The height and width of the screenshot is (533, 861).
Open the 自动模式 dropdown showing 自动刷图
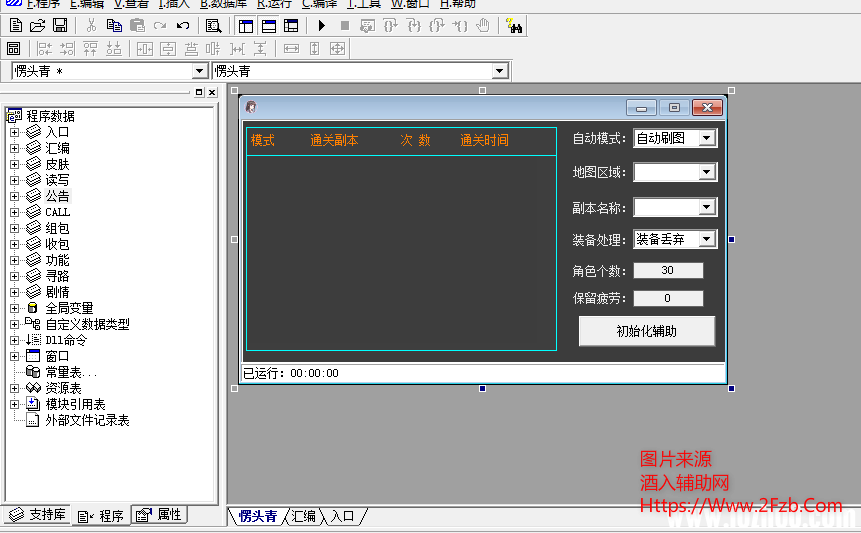click(707, 138)
